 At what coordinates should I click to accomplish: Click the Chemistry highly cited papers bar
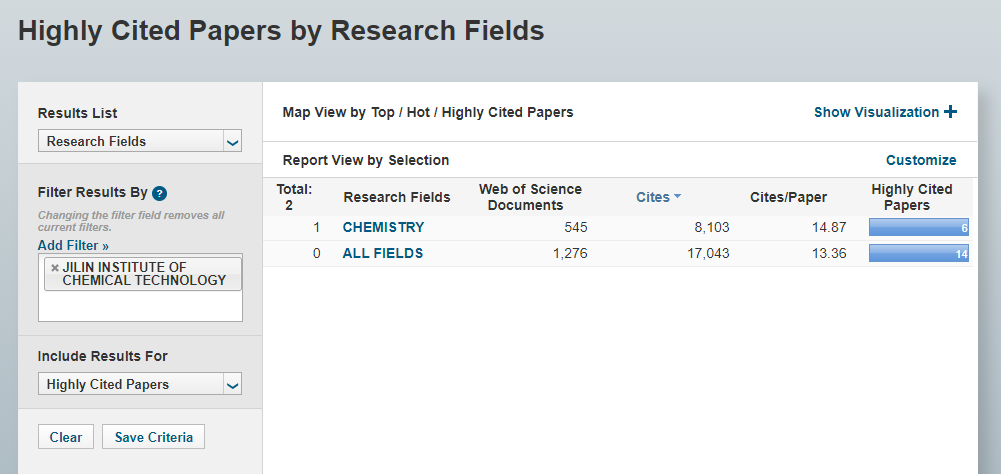[x=918, y=228]
